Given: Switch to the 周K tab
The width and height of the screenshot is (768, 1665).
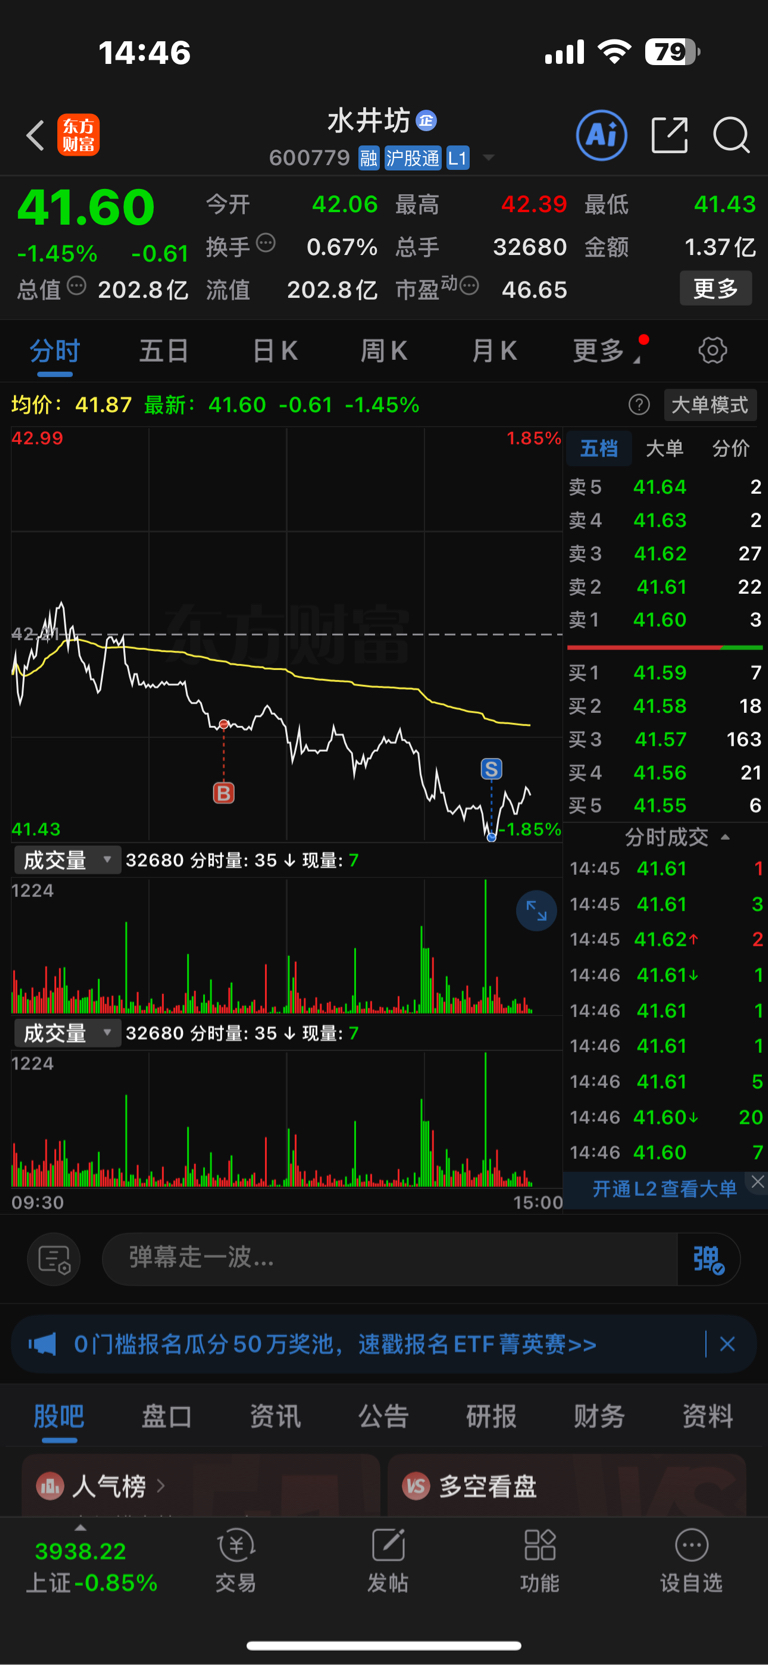Looking at the screenshot, I should coord(384,351).
